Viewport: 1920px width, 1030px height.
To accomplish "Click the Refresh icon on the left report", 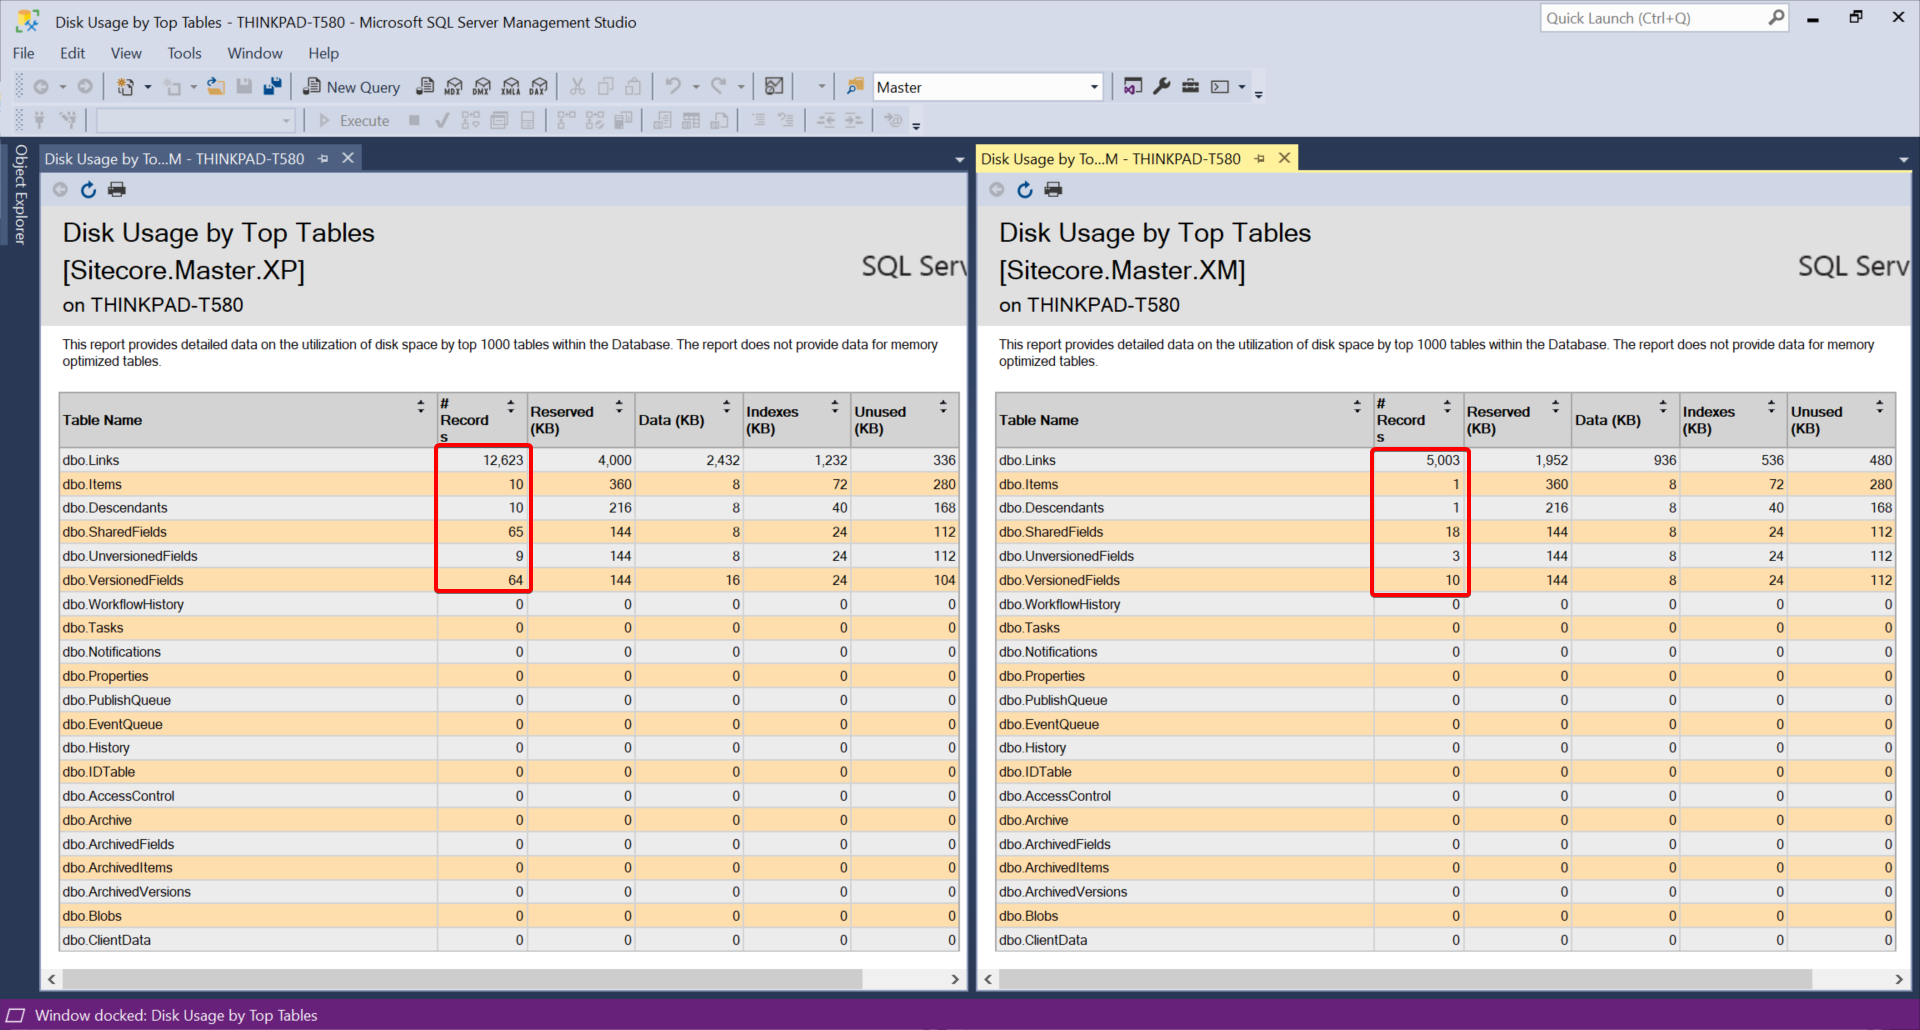I will (x=88, y=189).
